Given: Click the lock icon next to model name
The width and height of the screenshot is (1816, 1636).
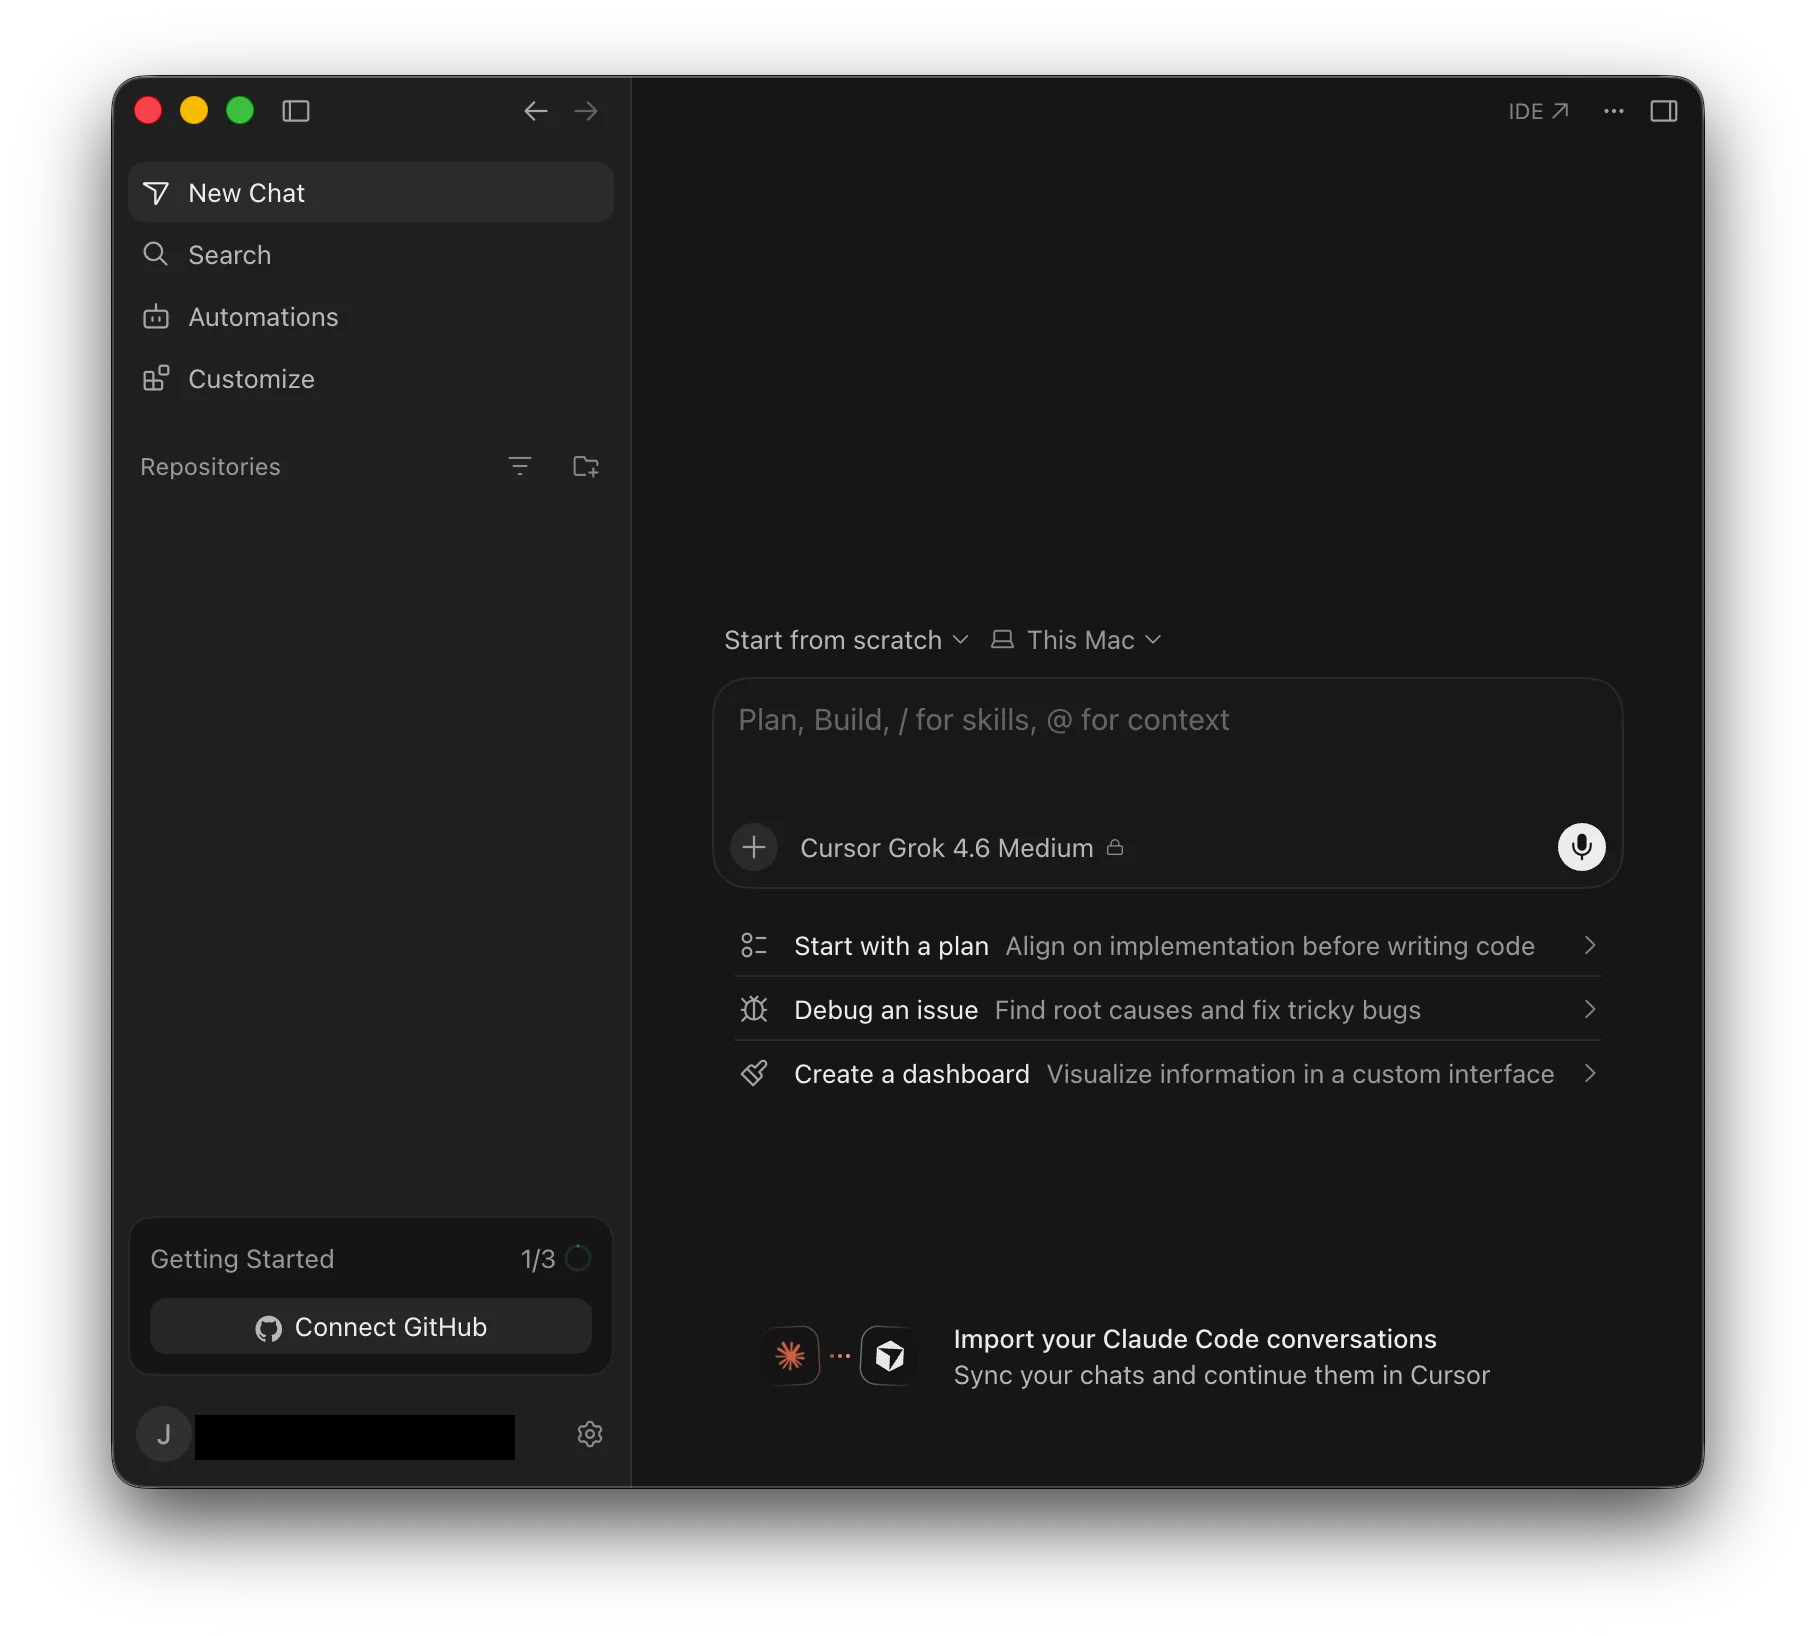Looking at the screenshot, I should tap(1115, 848).
